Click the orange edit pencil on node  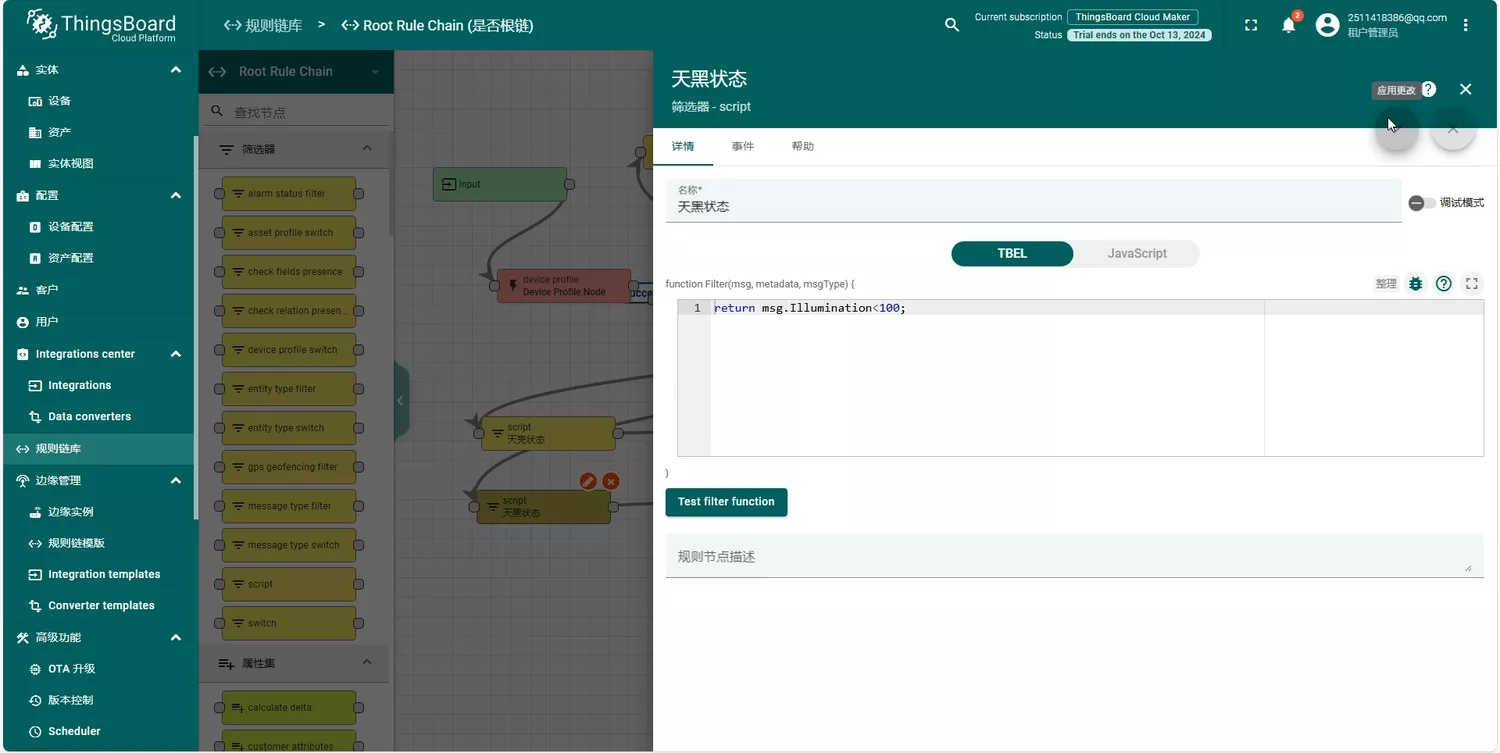pos(588,481)
